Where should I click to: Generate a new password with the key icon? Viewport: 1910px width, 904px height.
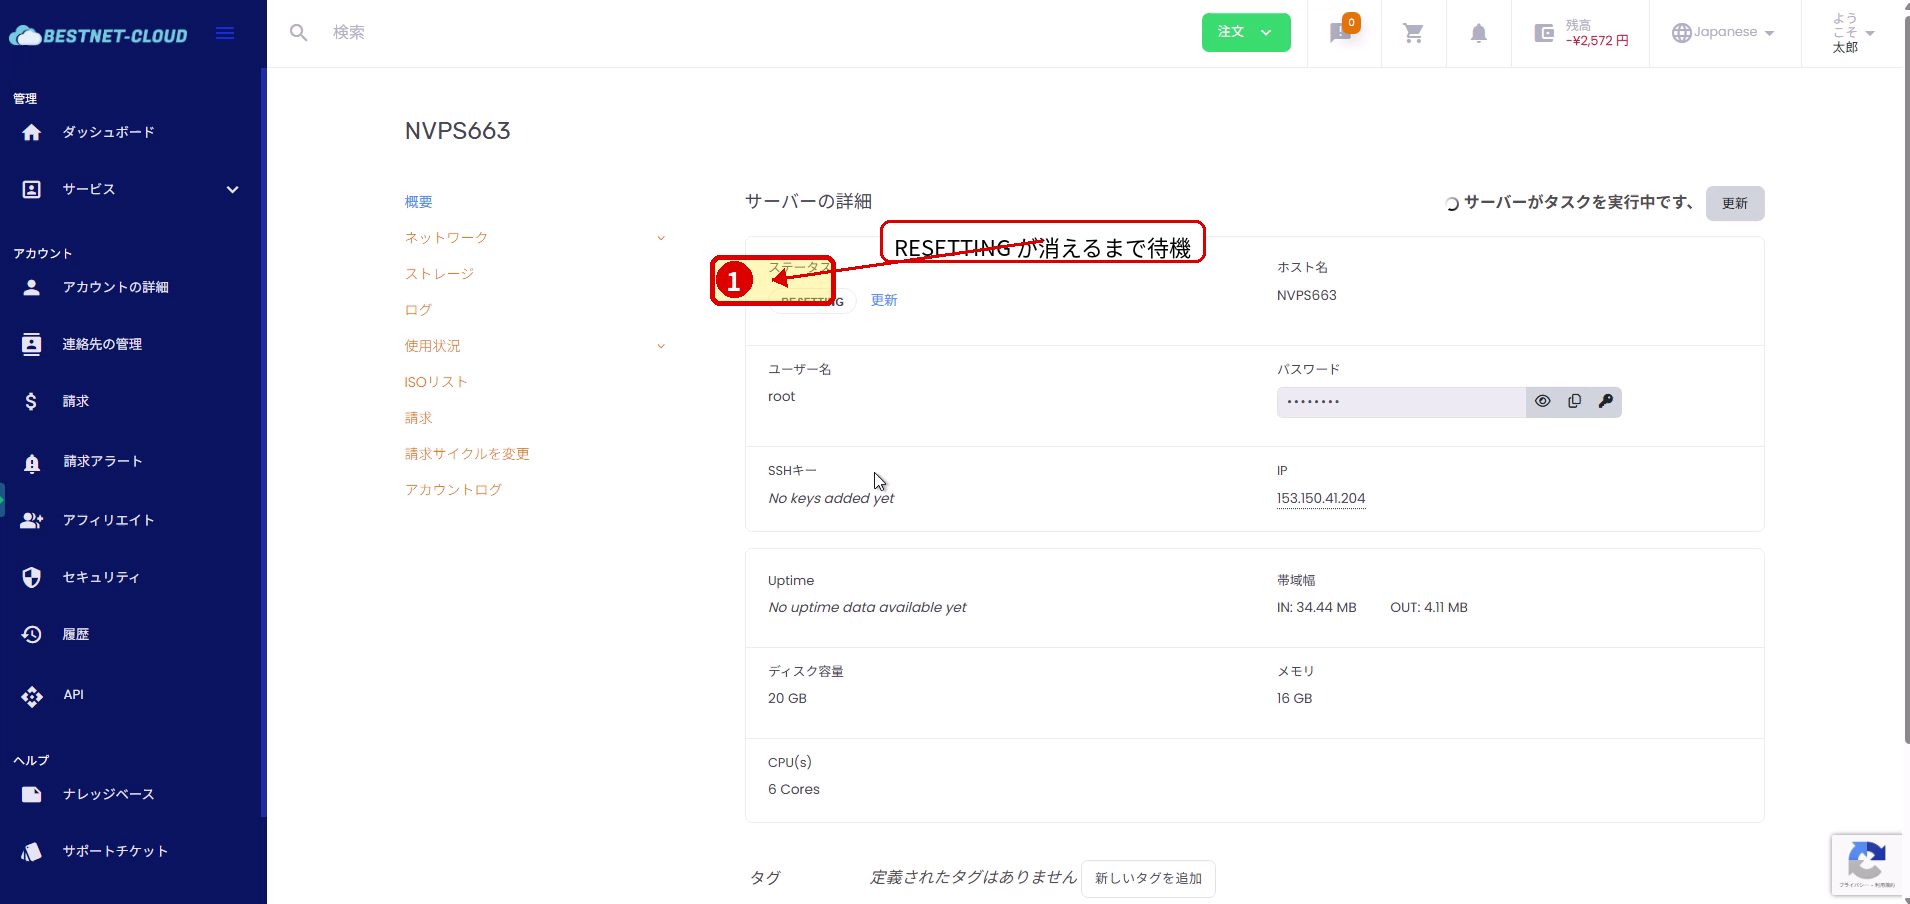click(x=1606, y=401)
